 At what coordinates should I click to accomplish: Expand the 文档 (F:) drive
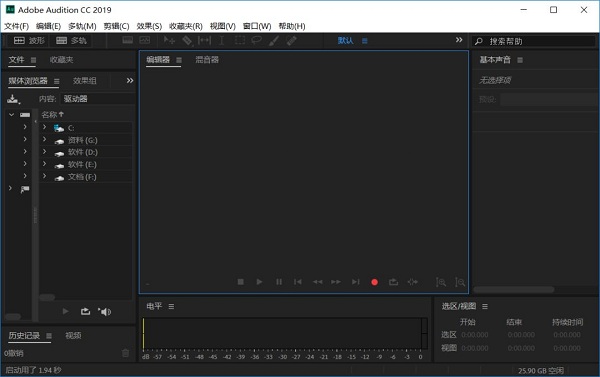[44, 176]
